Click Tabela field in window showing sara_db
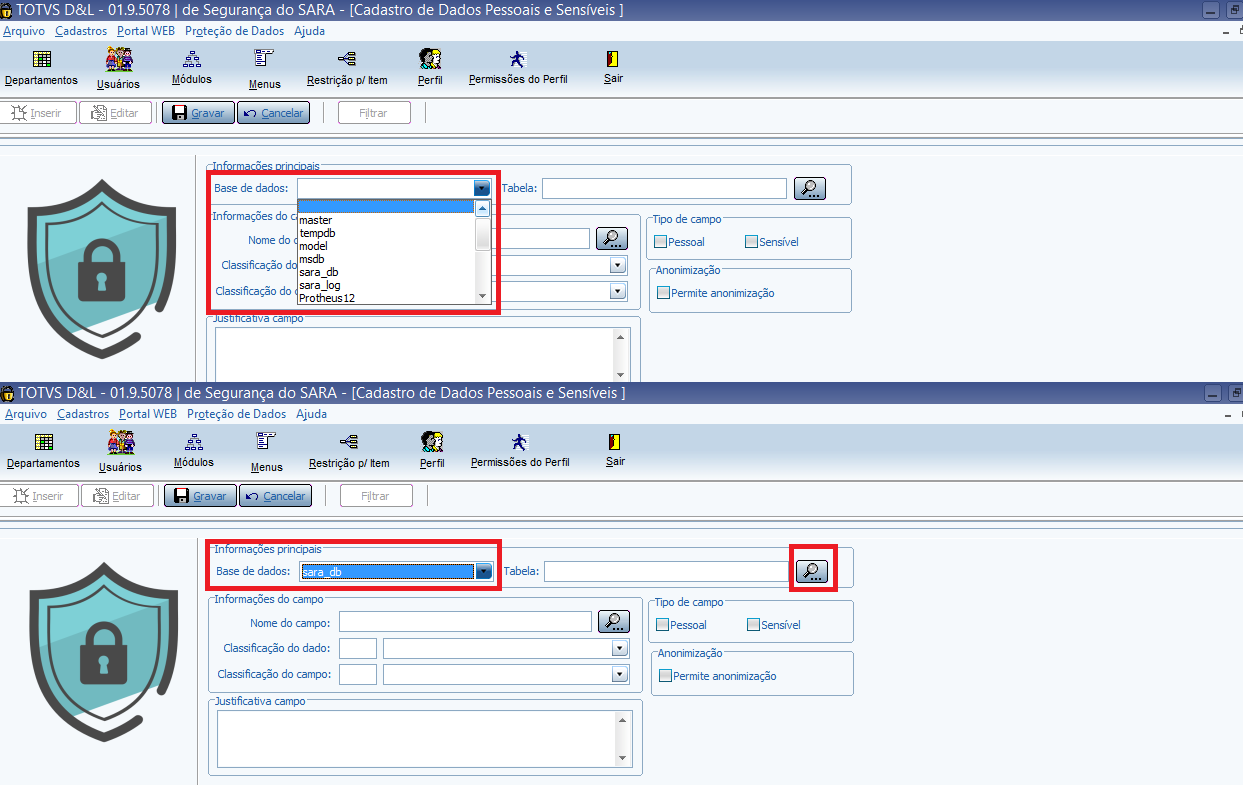The height and width of the screenshot is (785, 1243). 667,571
